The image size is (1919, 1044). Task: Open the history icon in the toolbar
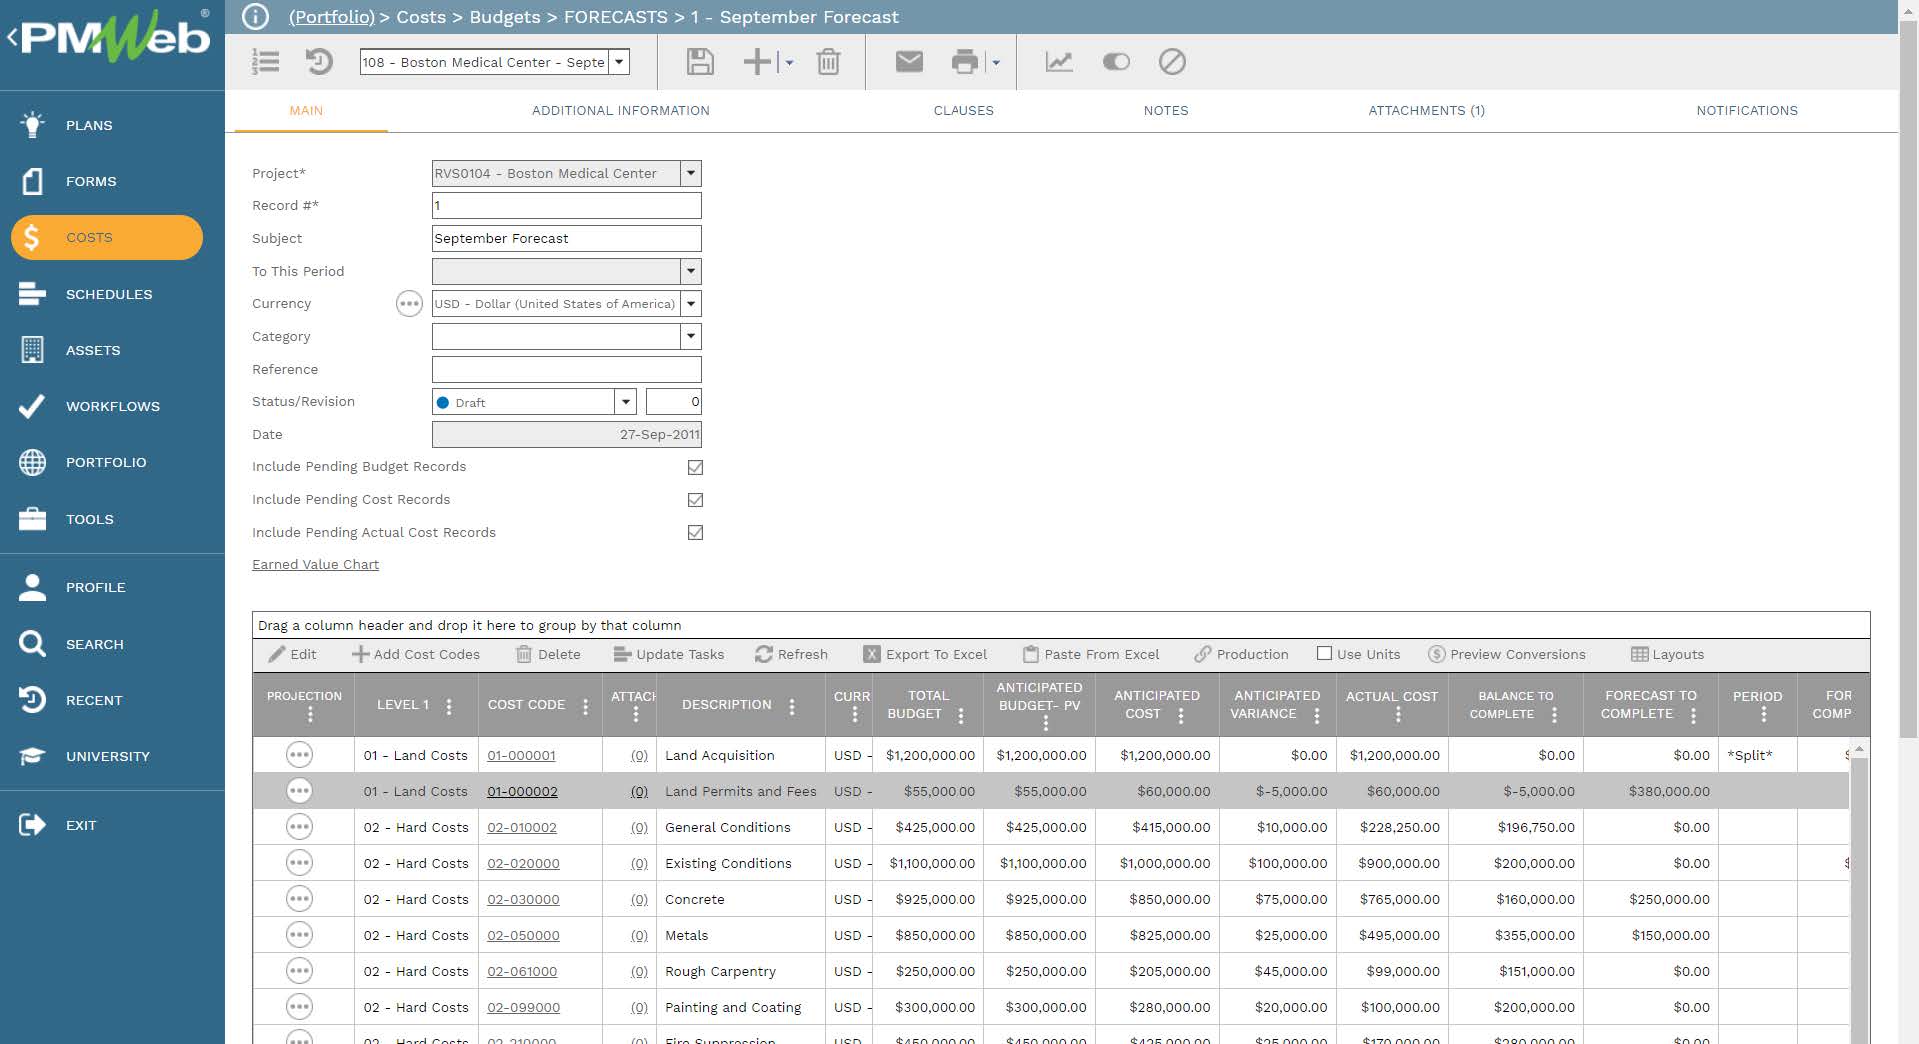tap(319, 62)
